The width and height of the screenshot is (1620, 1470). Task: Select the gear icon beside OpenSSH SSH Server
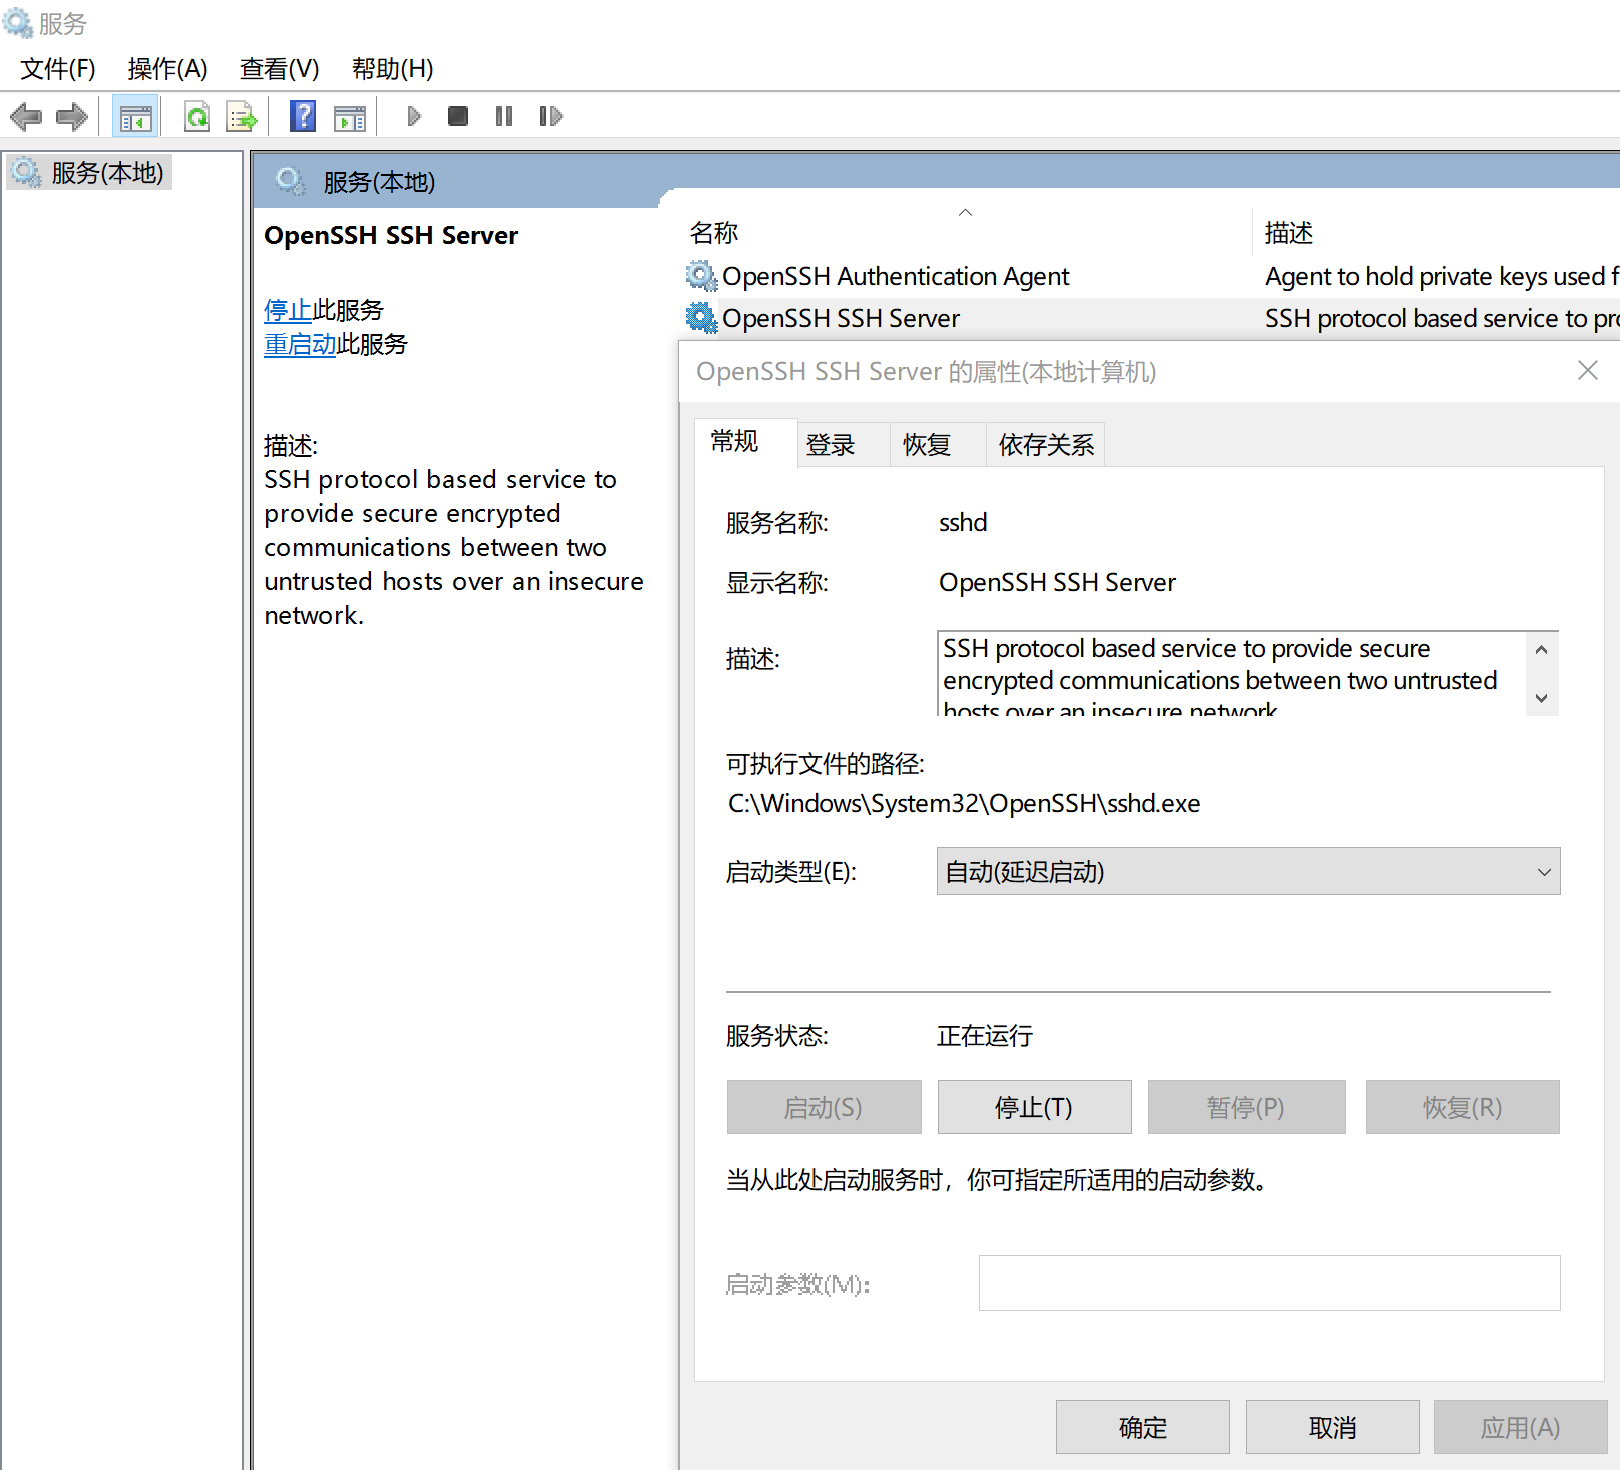tap(701, 318)
